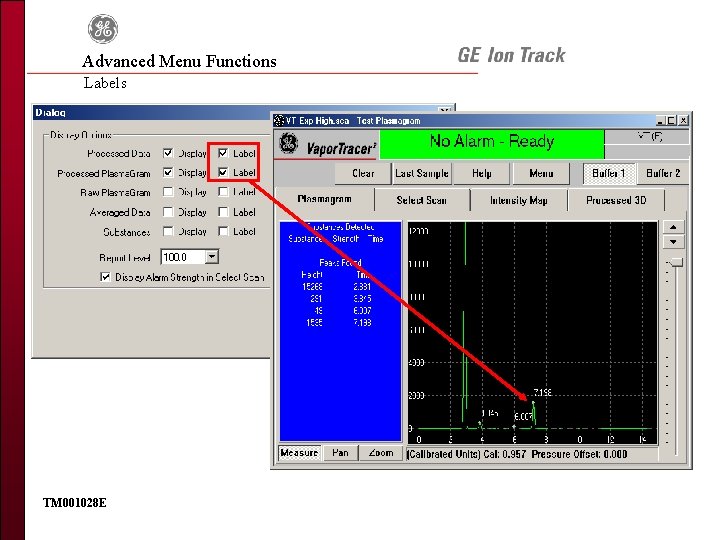
Task: Select the Zoom mode button
Action: [381, 453]
